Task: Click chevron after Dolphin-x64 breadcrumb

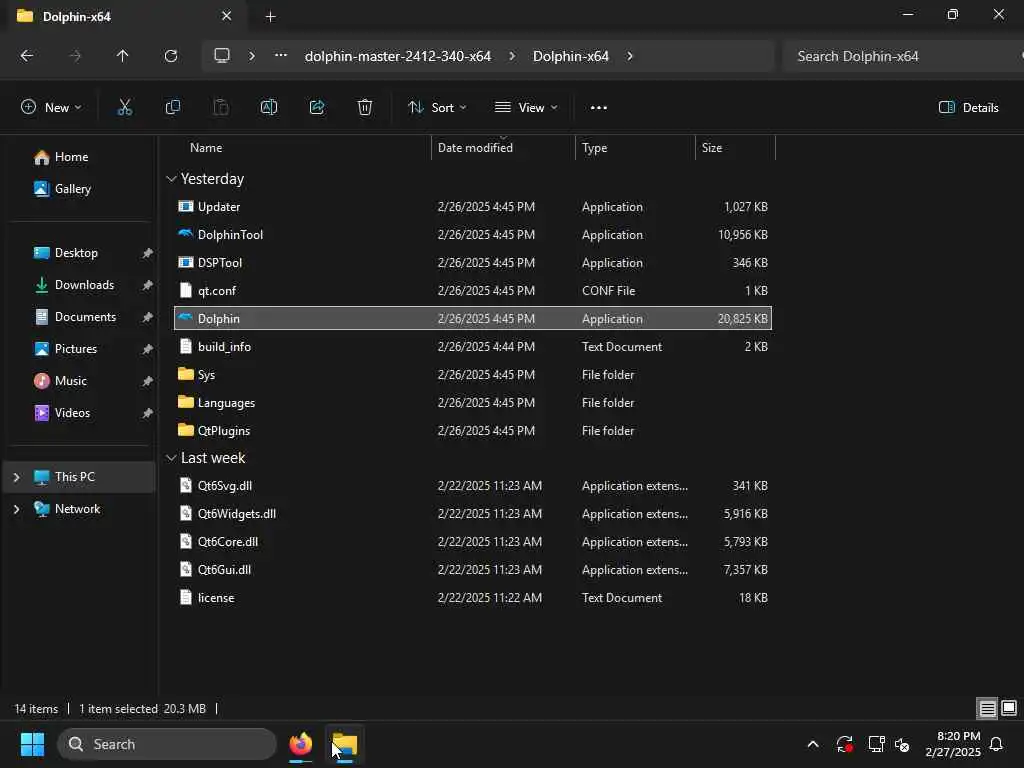Action: click(x=630, y=56)
